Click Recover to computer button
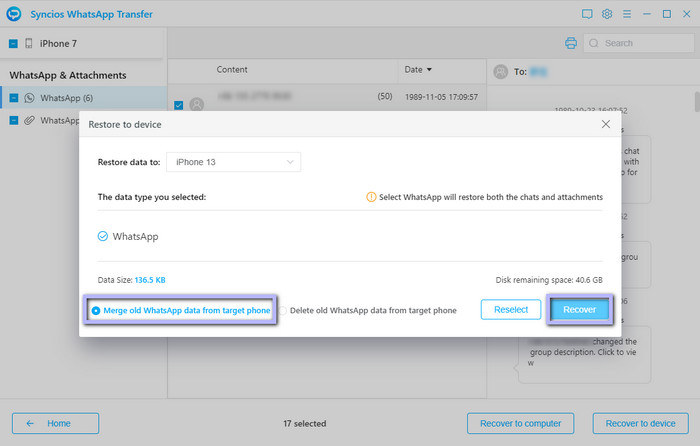 pos(521,423)
